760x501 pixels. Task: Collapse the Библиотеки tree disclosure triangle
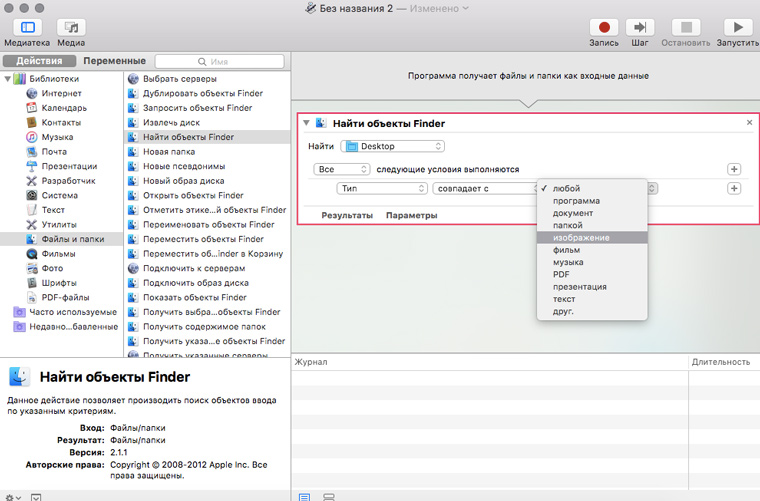pyautogui.click(x=7, y=78)
